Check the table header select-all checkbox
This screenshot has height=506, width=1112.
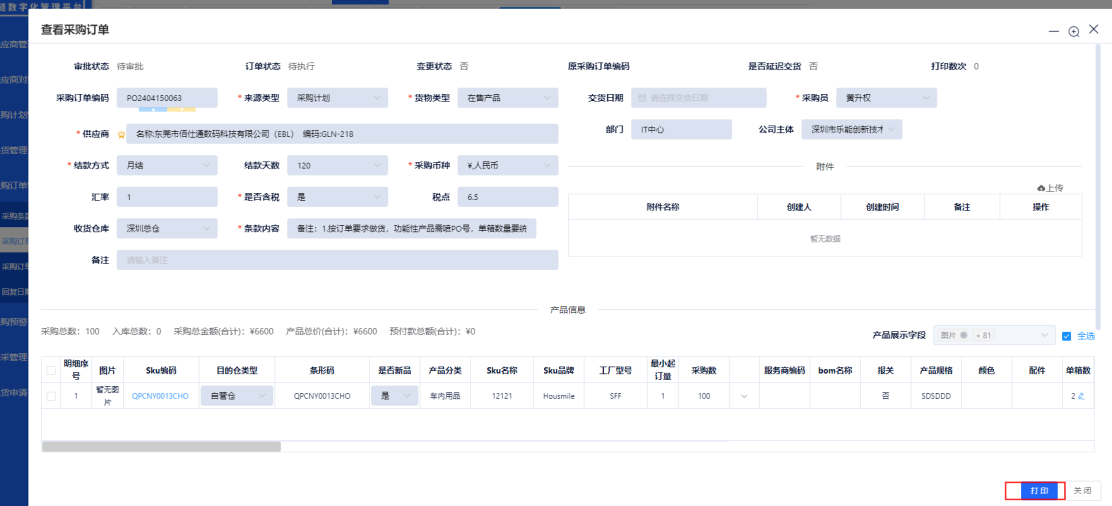[50, 370]
